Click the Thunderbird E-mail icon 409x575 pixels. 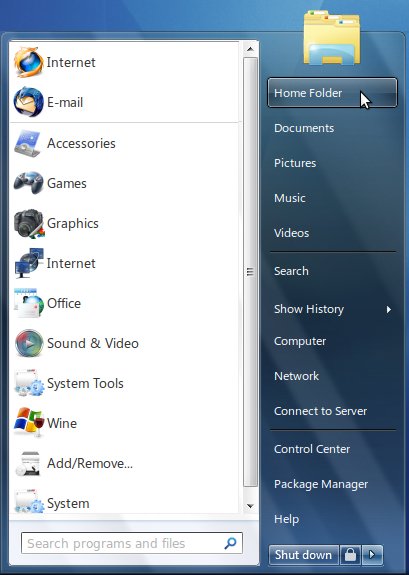[29, 102]
